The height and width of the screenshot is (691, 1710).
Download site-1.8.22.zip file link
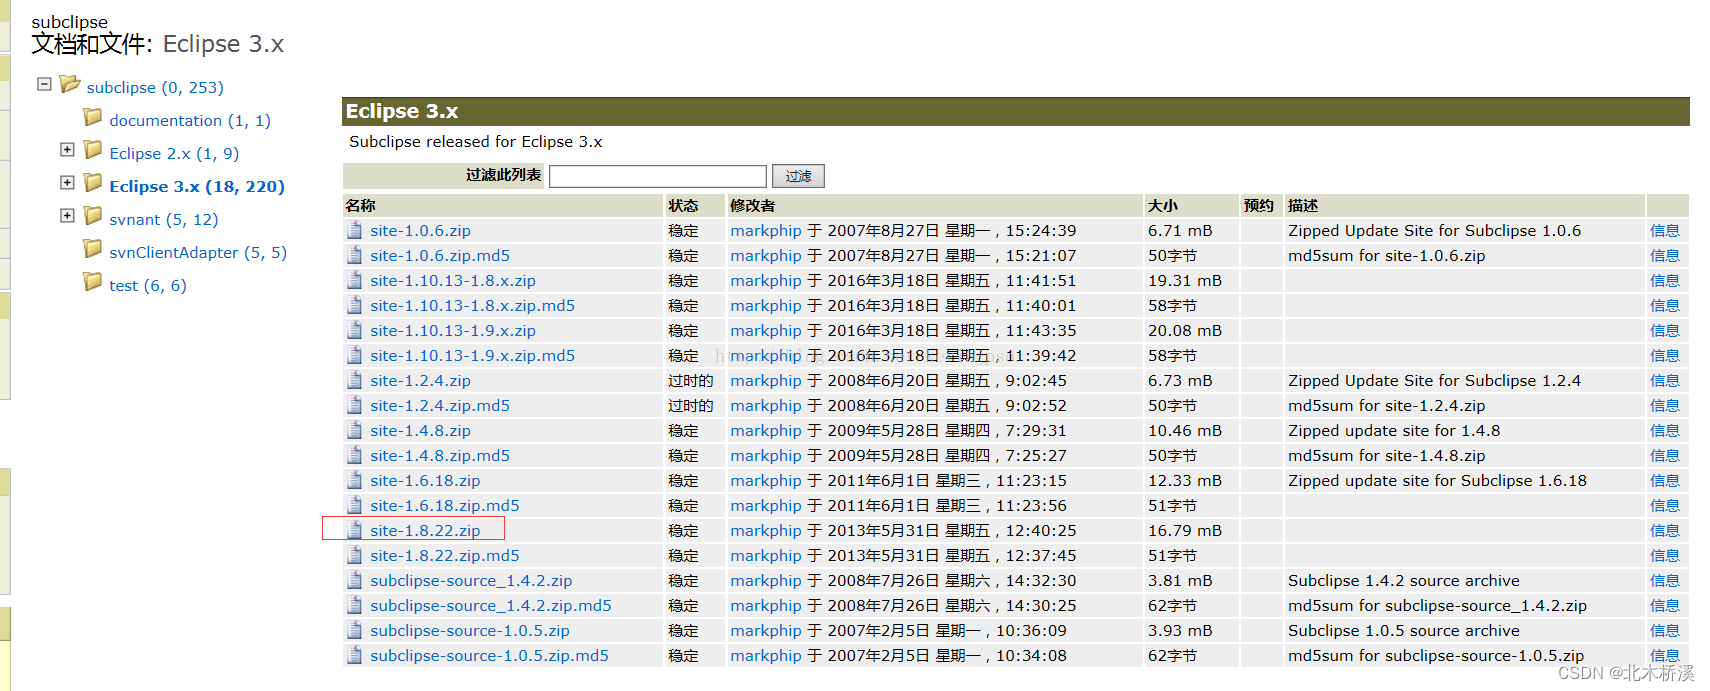click(425, 531)
